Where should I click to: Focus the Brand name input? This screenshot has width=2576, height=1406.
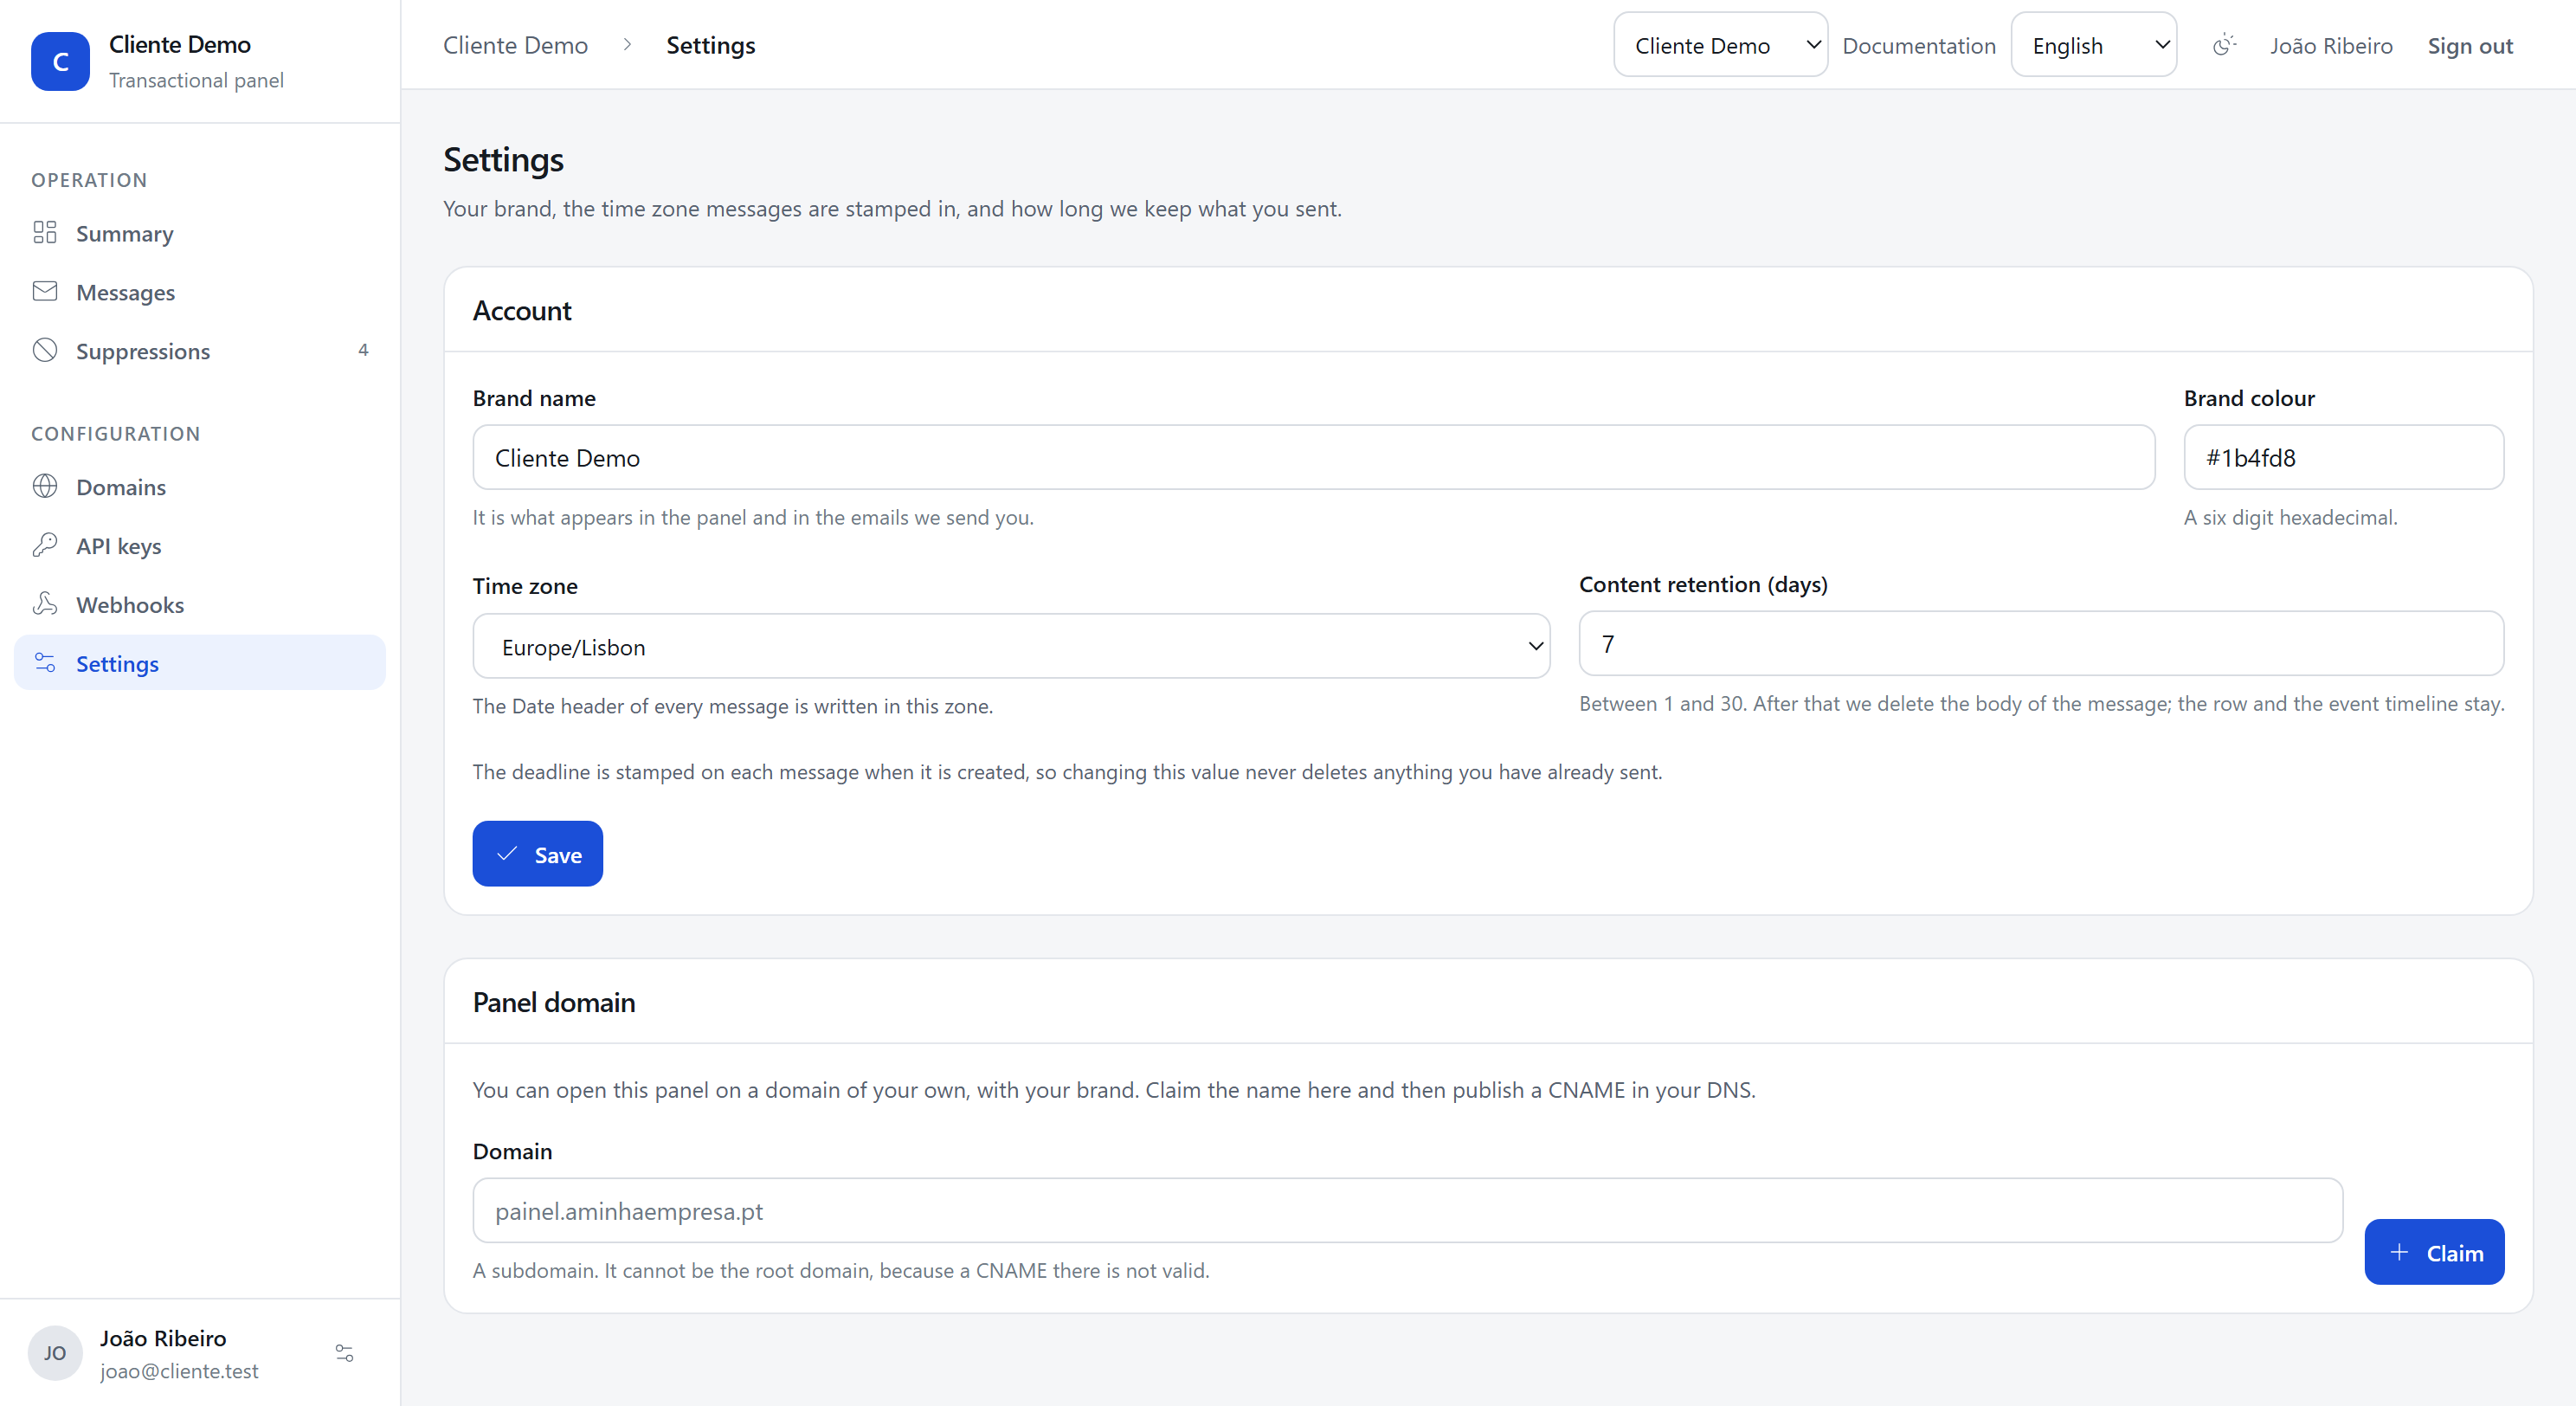(x=1313, y=457)
